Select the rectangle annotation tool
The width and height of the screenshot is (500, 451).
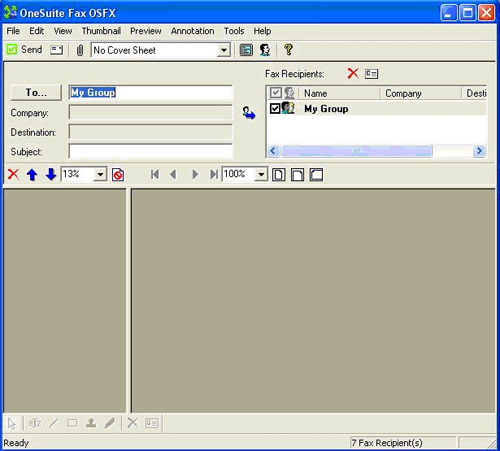point(72,423)
